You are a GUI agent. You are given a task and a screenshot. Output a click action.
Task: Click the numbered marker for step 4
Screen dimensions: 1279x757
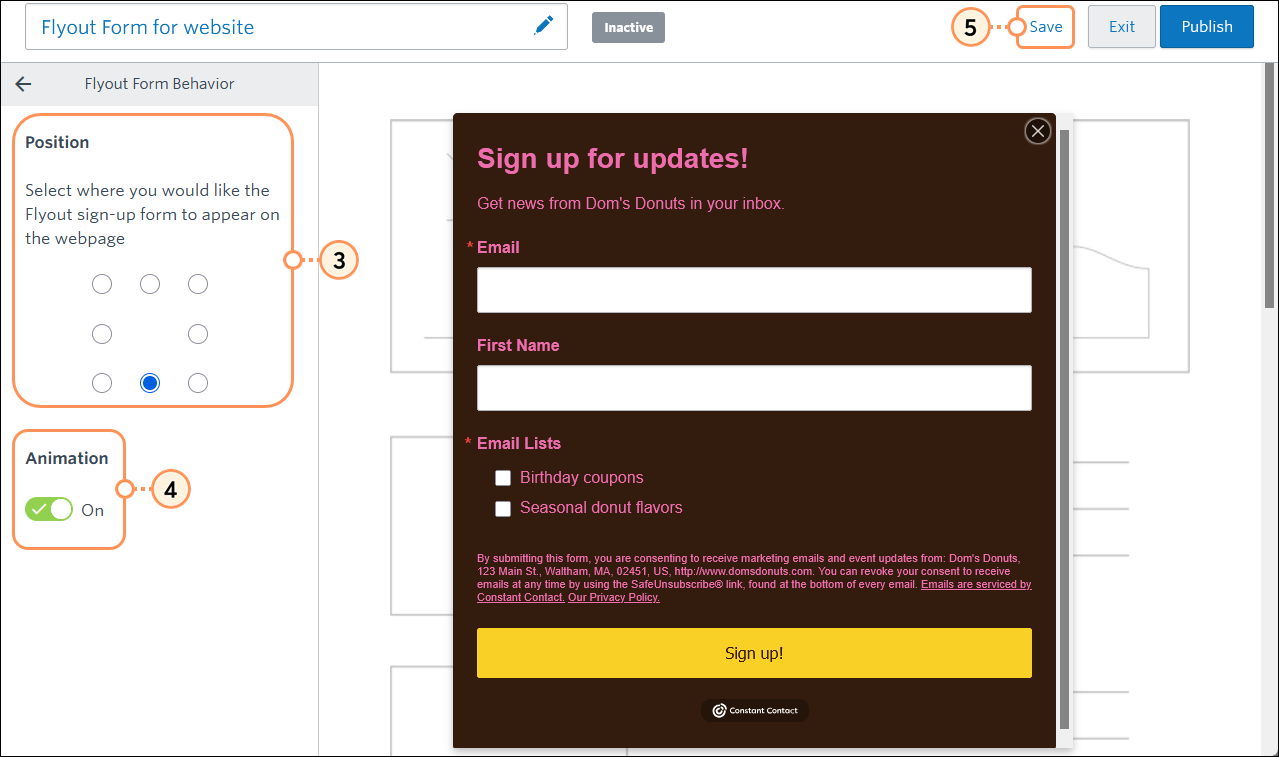click(171, 489)
